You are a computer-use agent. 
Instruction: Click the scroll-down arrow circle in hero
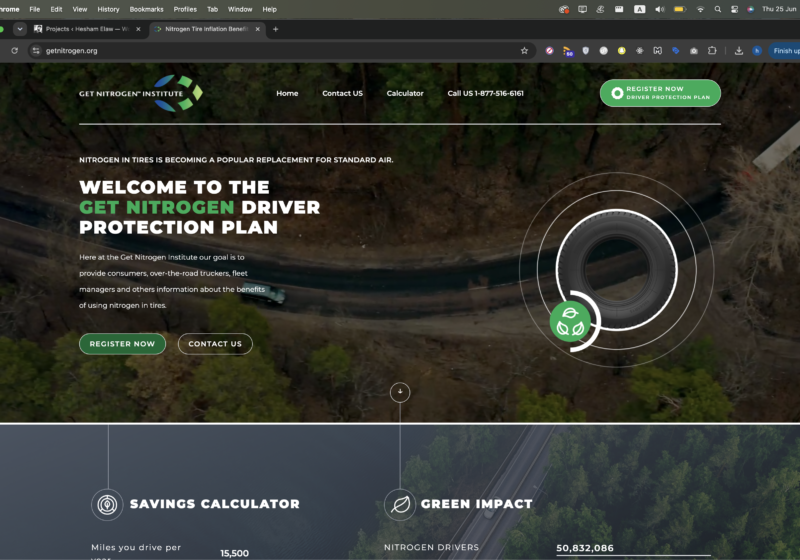(400, 392)
